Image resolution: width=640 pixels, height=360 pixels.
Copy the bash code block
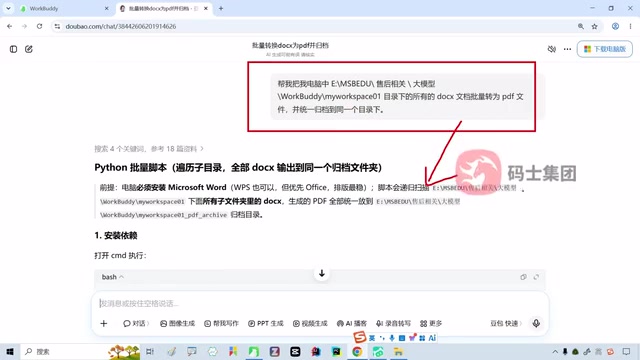[523, 277]
